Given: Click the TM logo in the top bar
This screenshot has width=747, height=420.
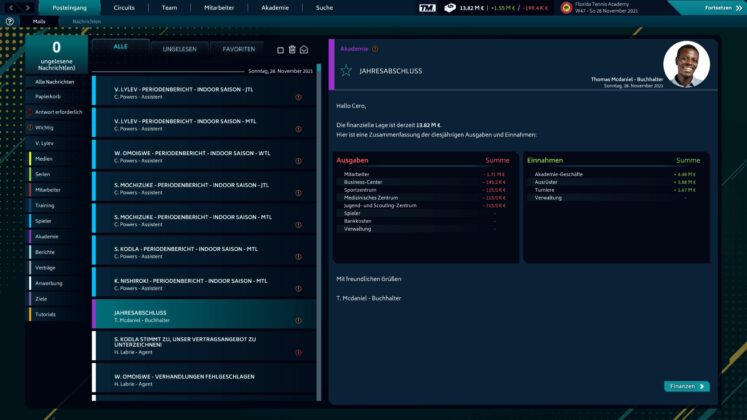Looking at the screenshot, I should tap(427, 8).
